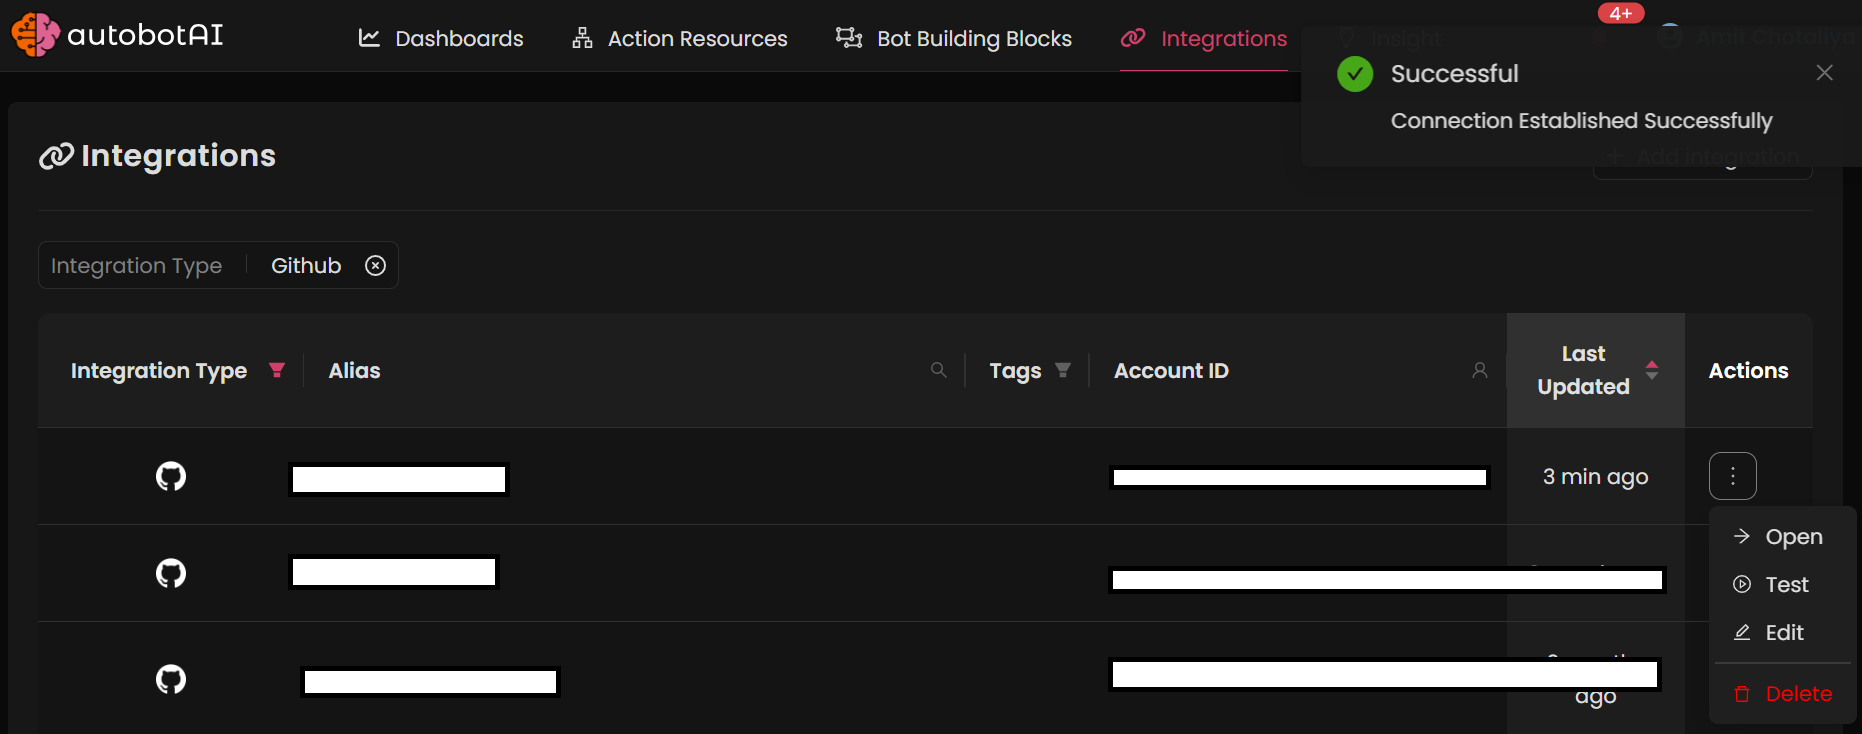The width and height of the screenshot is (1862, 734).
Task: Click the 4+ notifications badge
Action: point(1621,13)
